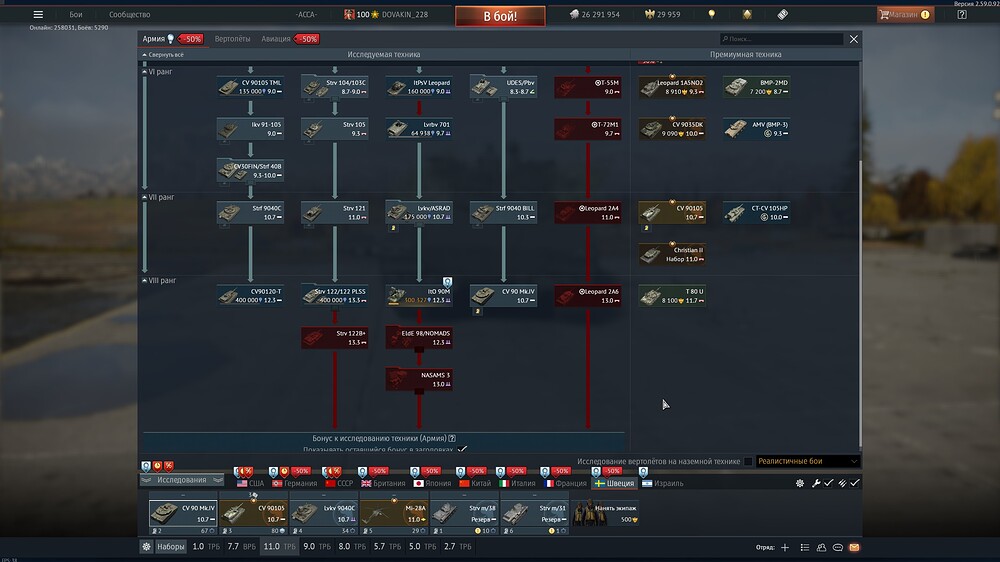Viewport: 1000px width, 562px height.
Task: Select the Британия nation tab
Action: 383,484
